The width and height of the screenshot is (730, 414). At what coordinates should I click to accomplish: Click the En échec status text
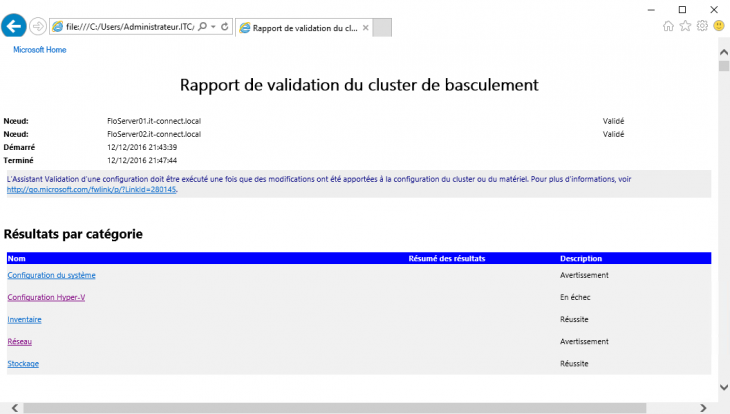(x=575, y=297)
